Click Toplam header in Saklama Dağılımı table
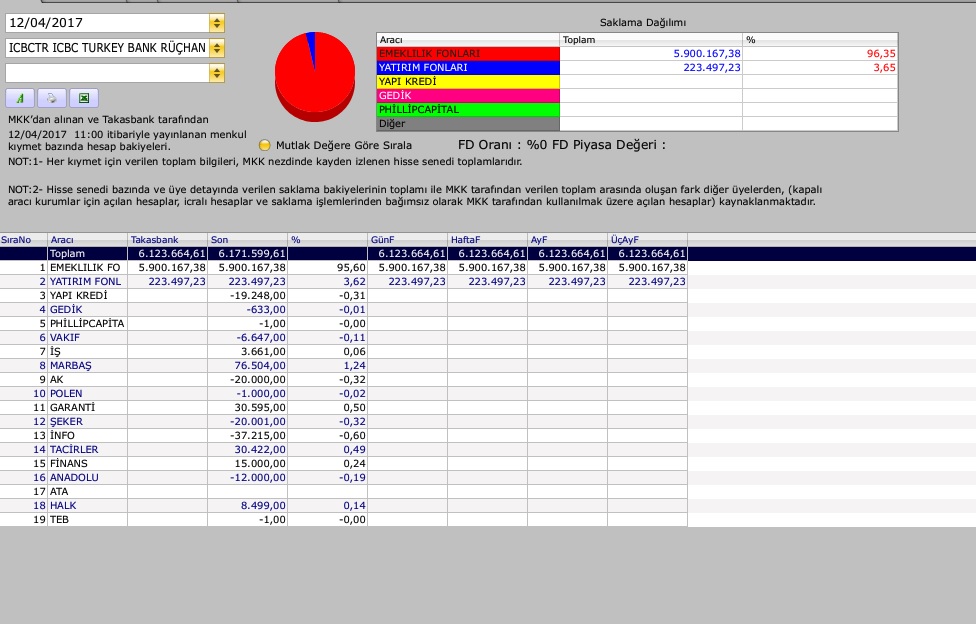 (651, 40)
